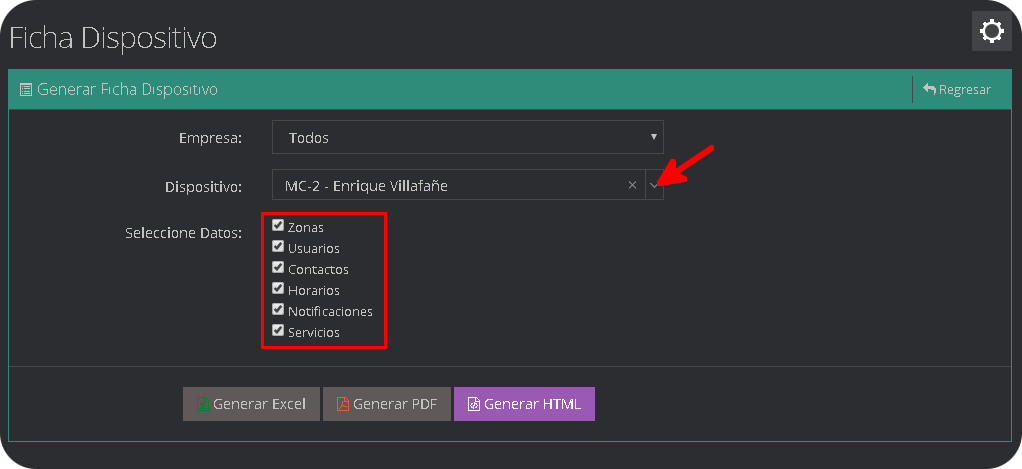The image size is (1022, 469).
Task: Click the Notificaciones label text
Action: (x=330, y=311)
